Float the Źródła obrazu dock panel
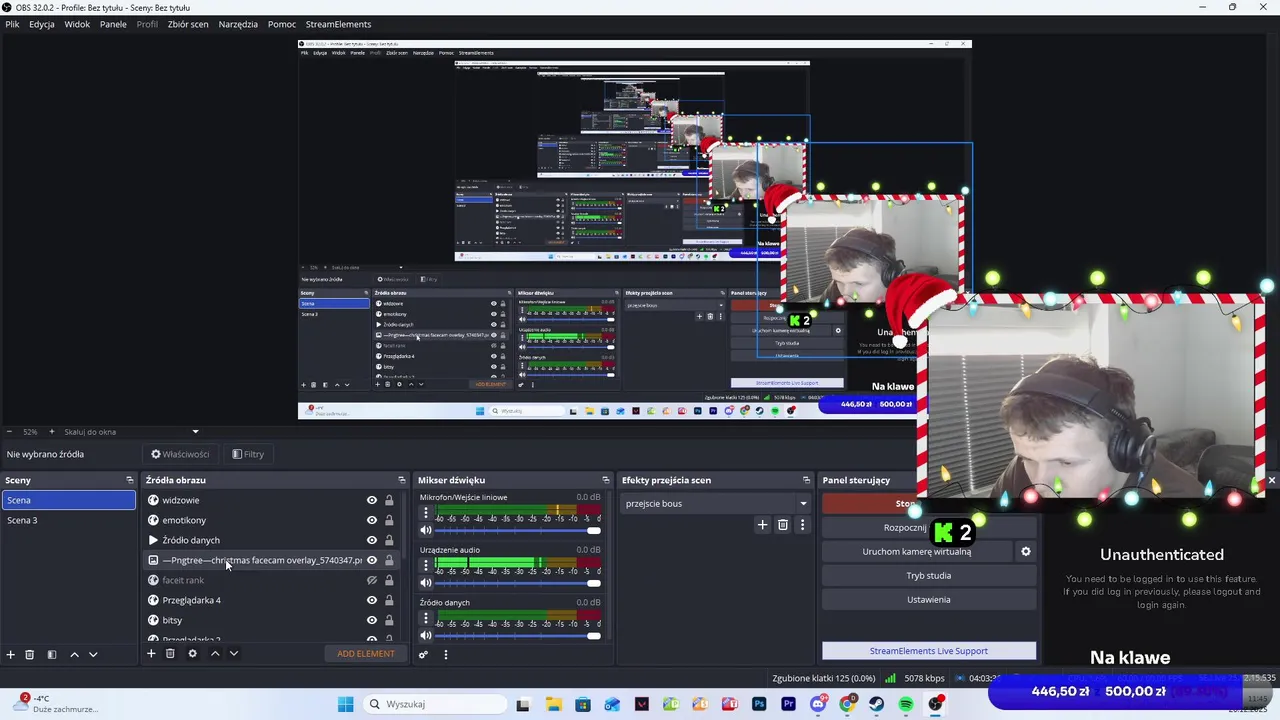Viewport: 1280px width, 720px height. (401, 480)
